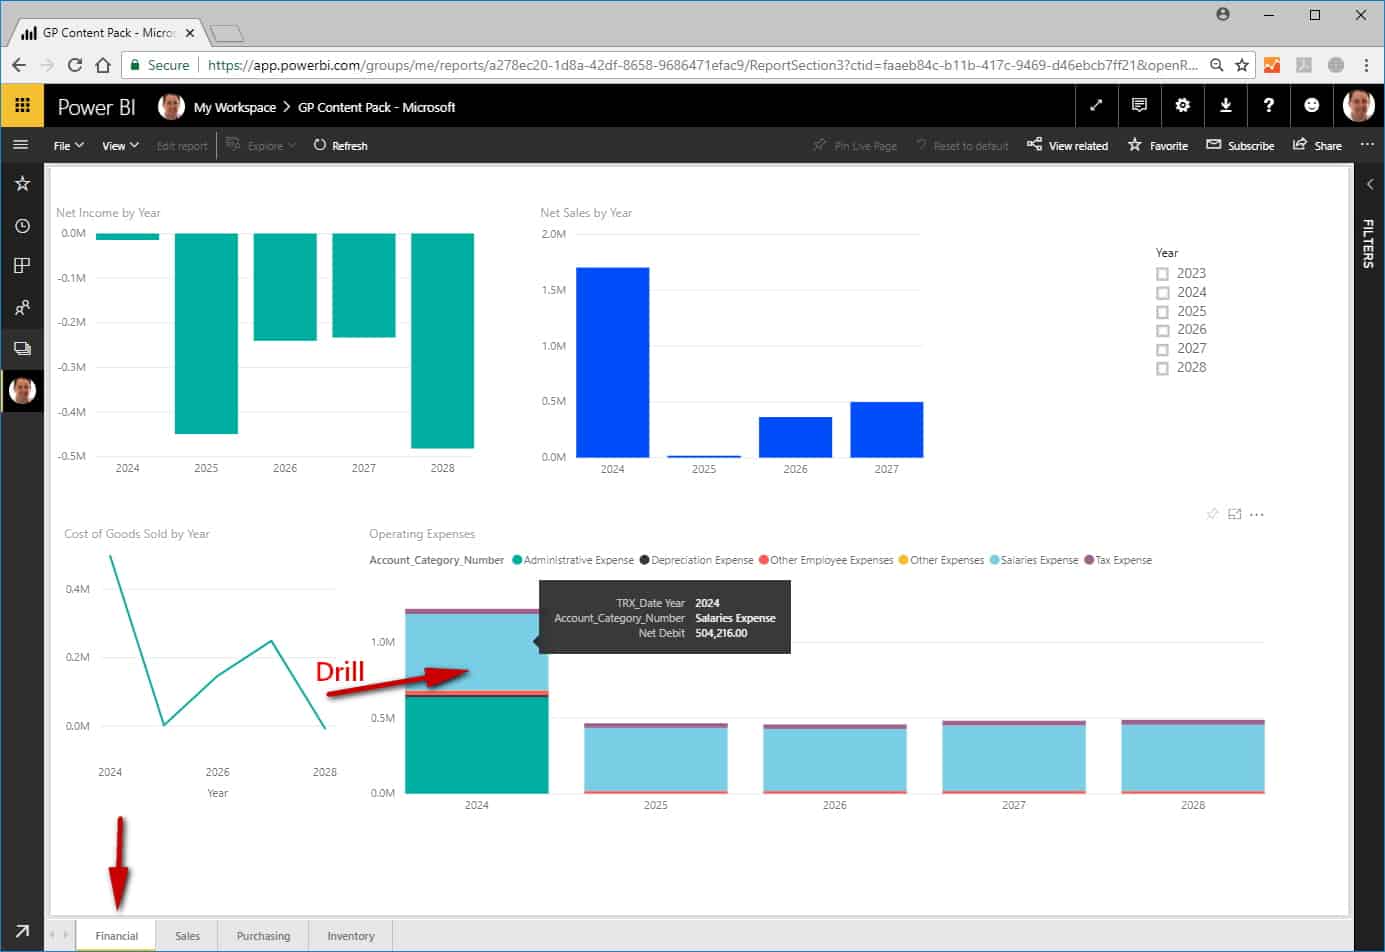This screenshot has width=1385, height=952.
Task: Check the 2028 year slicer box
Action: click(x=1162, y=368)
